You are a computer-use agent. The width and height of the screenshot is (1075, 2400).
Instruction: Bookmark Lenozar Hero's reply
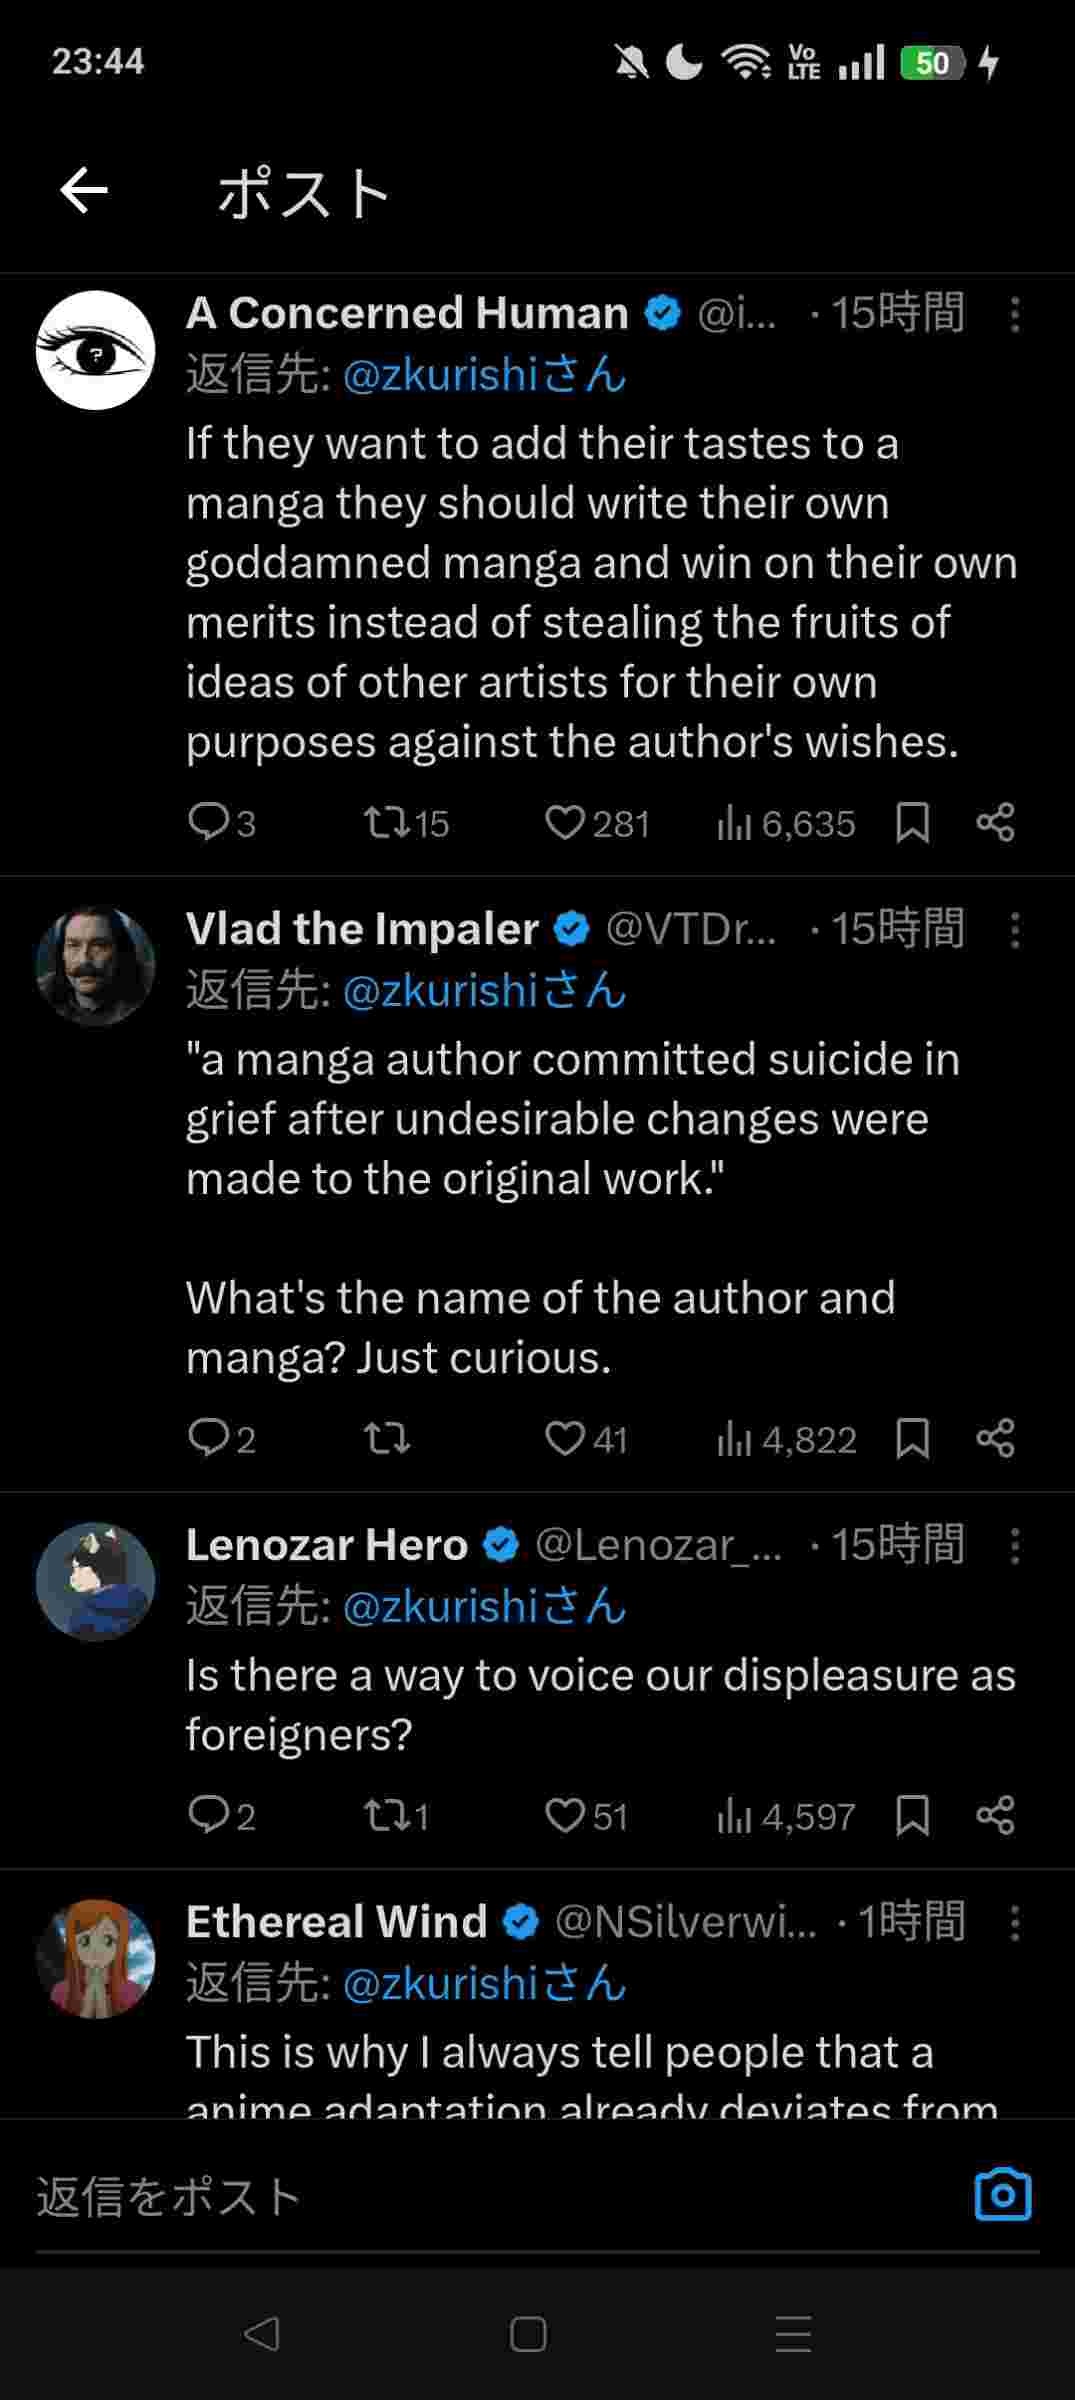[x=912, y=1815]
